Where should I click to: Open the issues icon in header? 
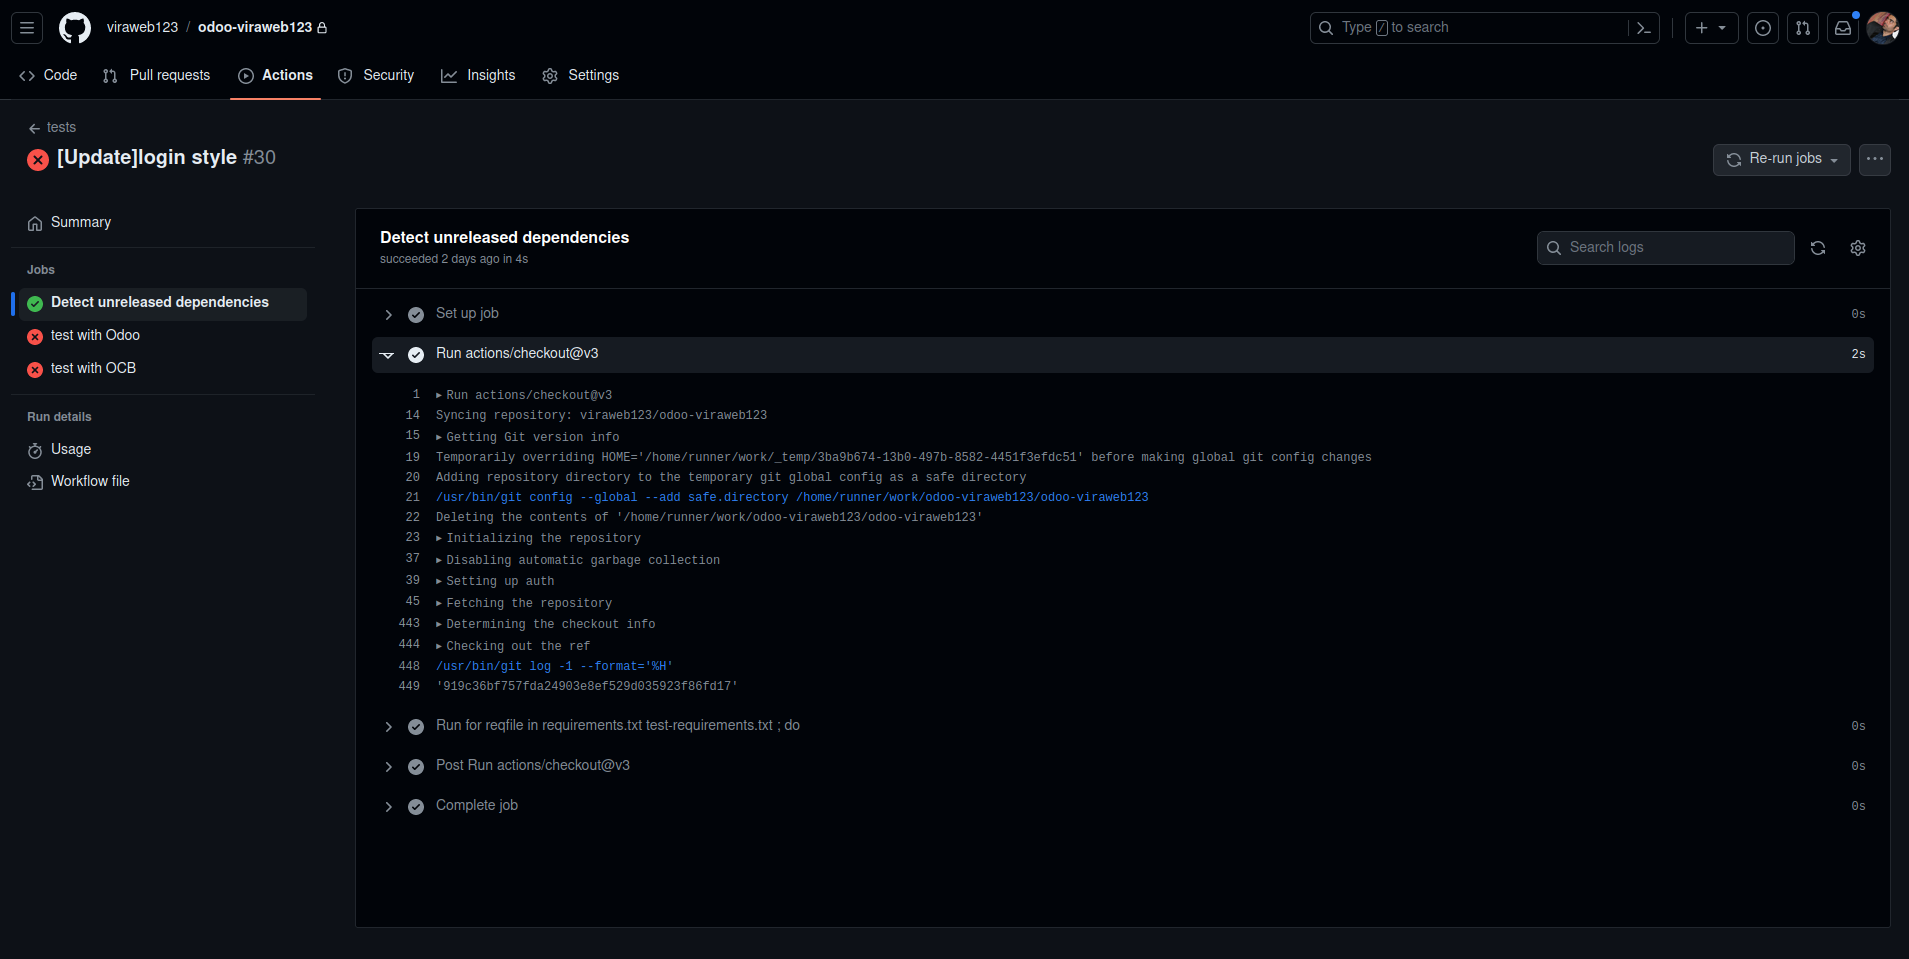click(x=1763, y=28)
